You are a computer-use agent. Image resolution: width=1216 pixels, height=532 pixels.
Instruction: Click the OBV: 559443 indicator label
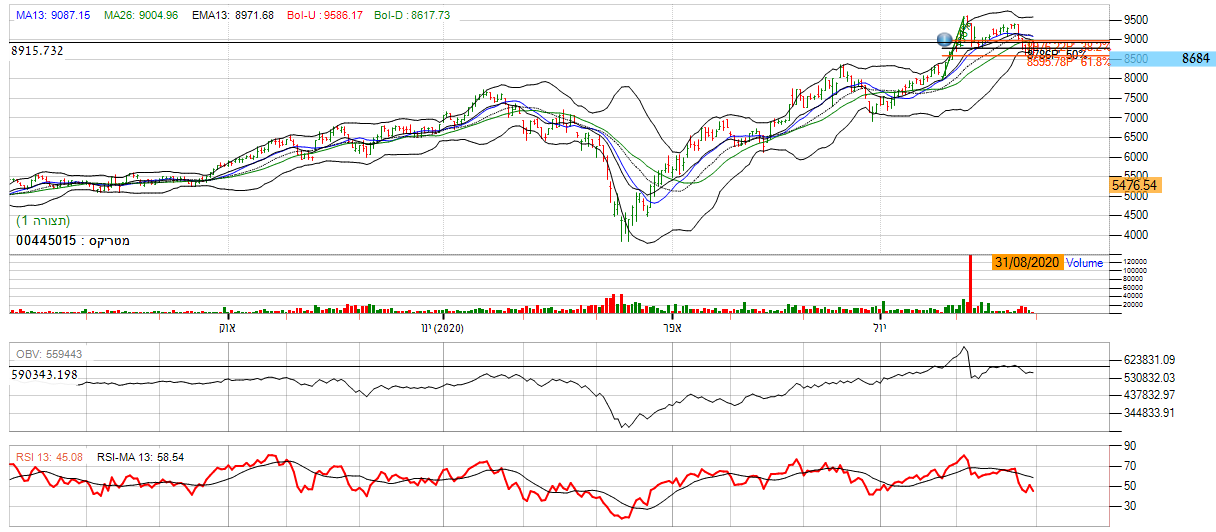pyautogui.click(x=49, y=354)
